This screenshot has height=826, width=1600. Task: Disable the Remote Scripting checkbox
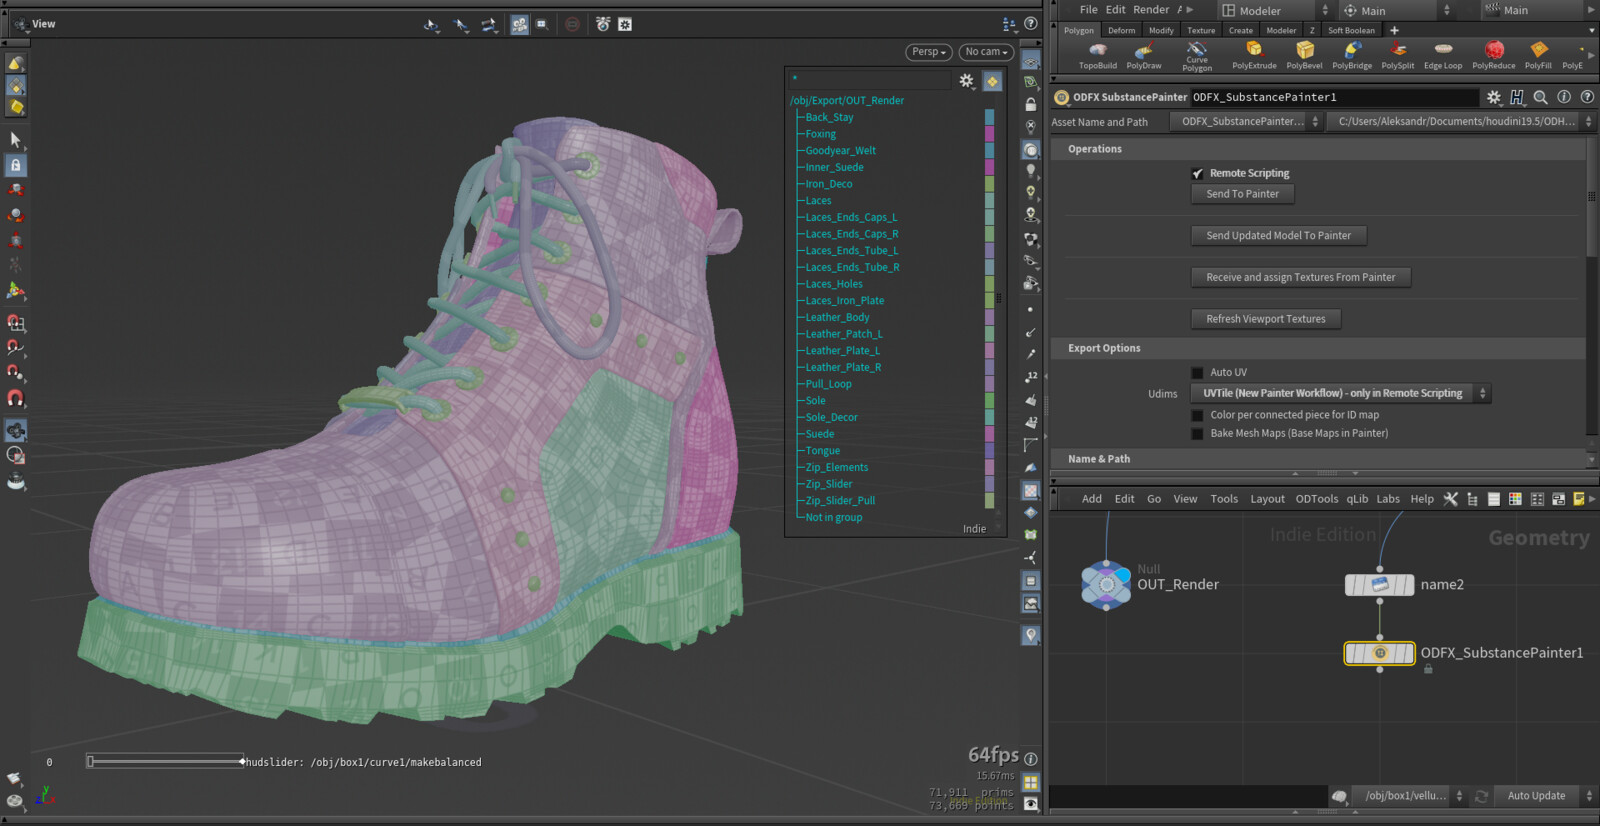pos(1197,173)
